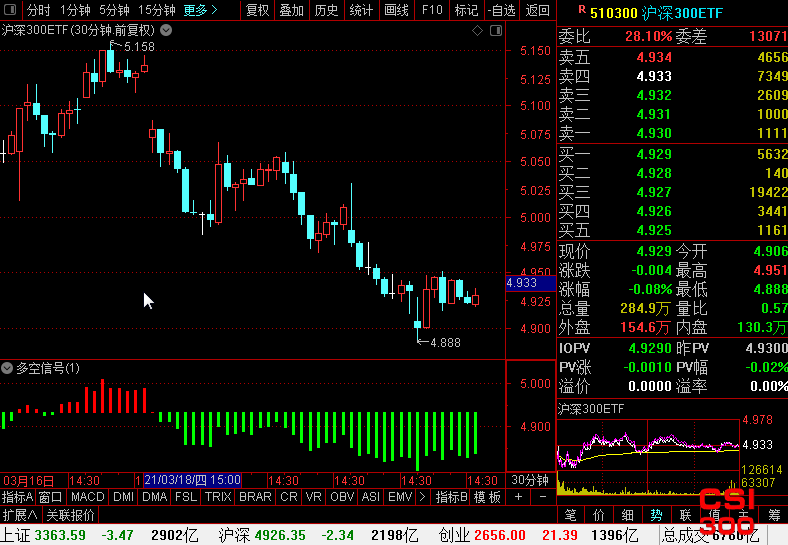Open F10 company info
The width and height of the screenshot is (788, 545).
pos(432,10)
